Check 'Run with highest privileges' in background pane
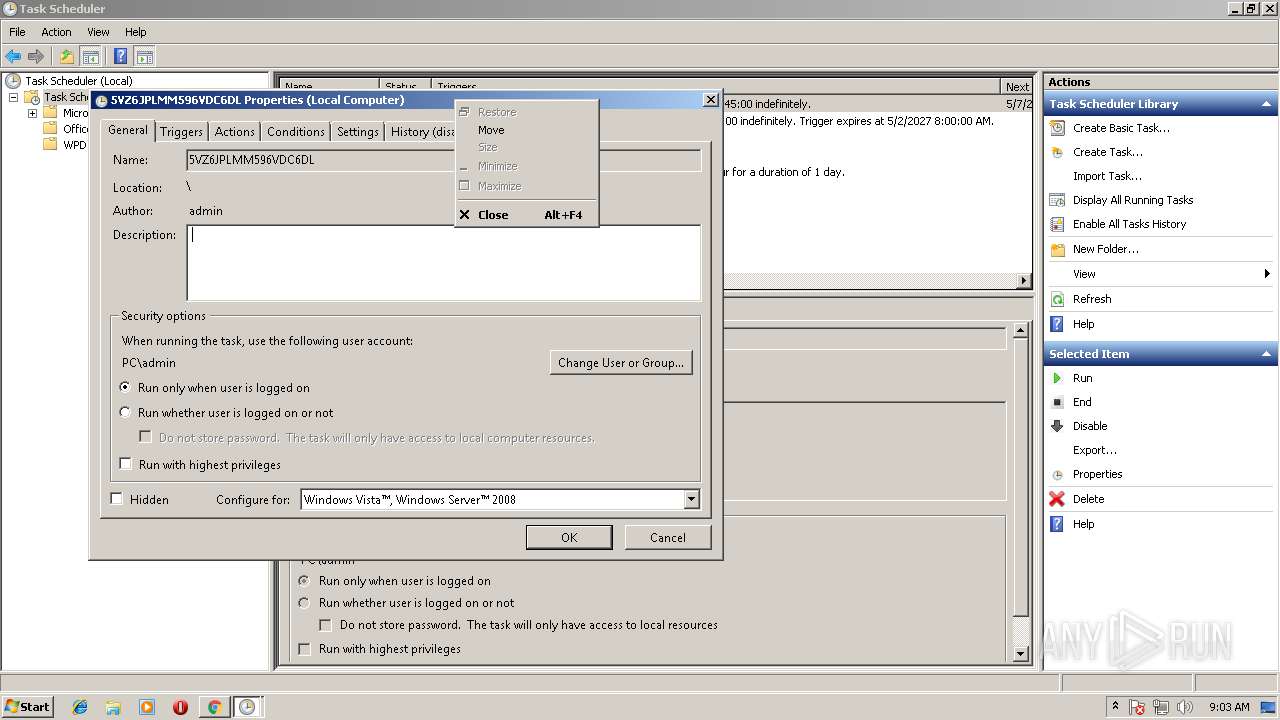Viewport: 1280px width, 720px height. tap(305, 649)
